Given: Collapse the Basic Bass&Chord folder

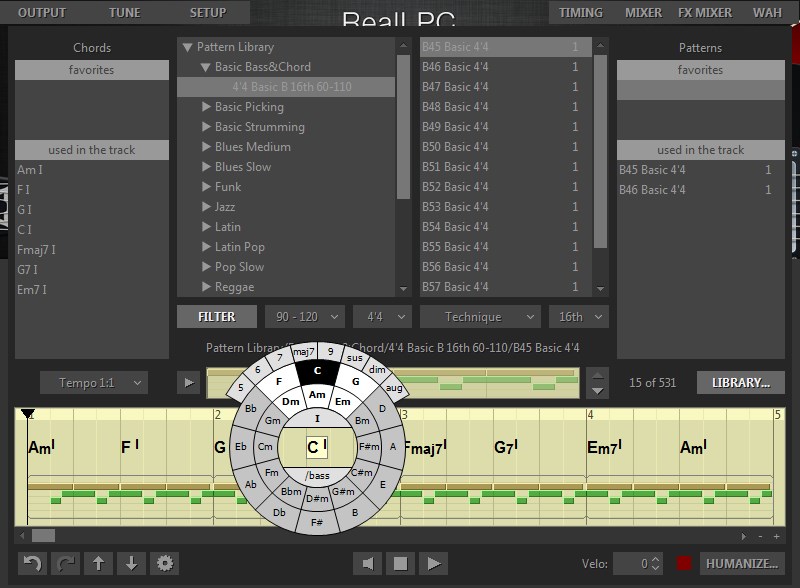Looking at the screenshot, I should point(206,67).
